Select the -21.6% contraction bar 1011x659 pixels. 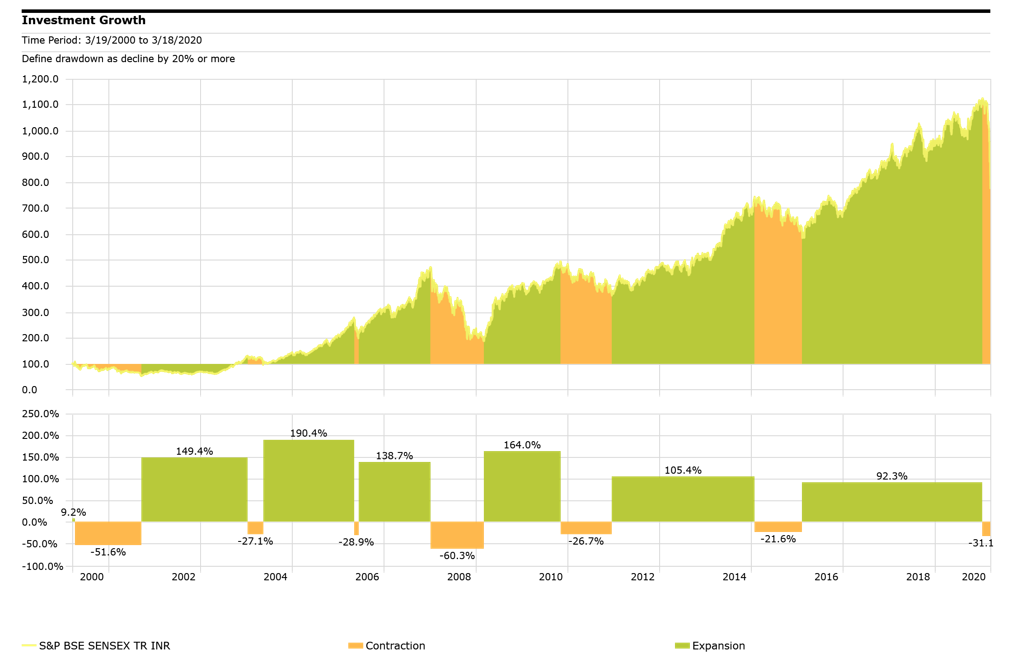click(777, 527)
